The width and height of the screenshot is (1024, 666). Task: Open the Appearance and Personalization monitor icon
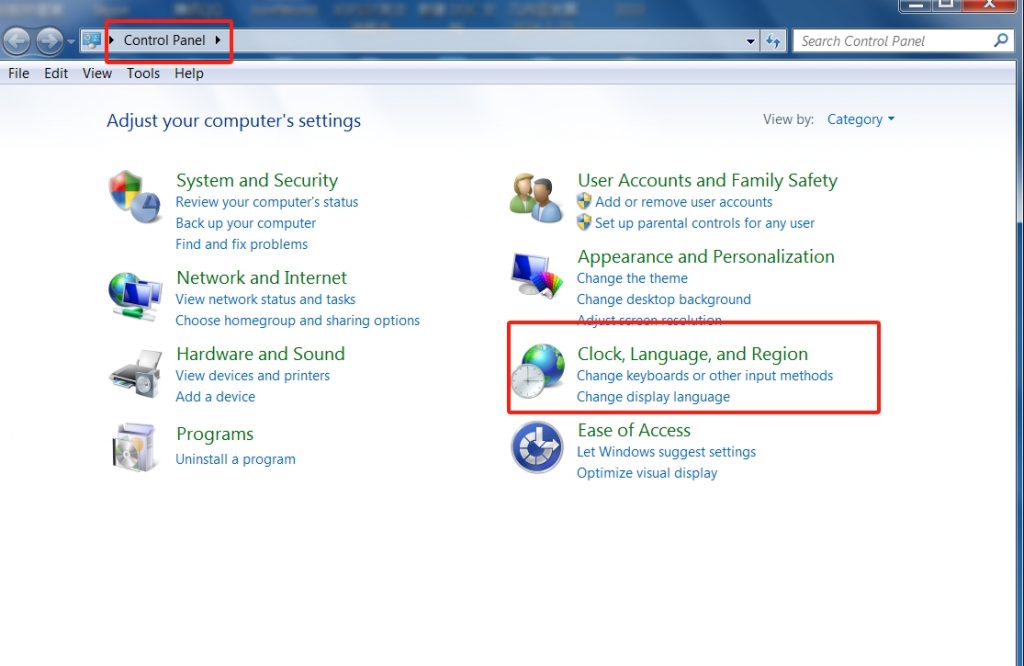[537, 275]
